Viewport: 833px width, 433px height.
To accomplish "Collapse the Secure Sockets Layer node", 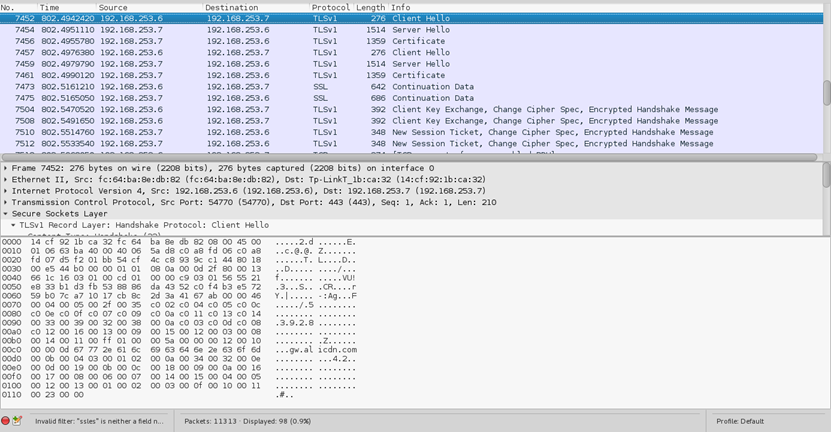I will point(5,213).
